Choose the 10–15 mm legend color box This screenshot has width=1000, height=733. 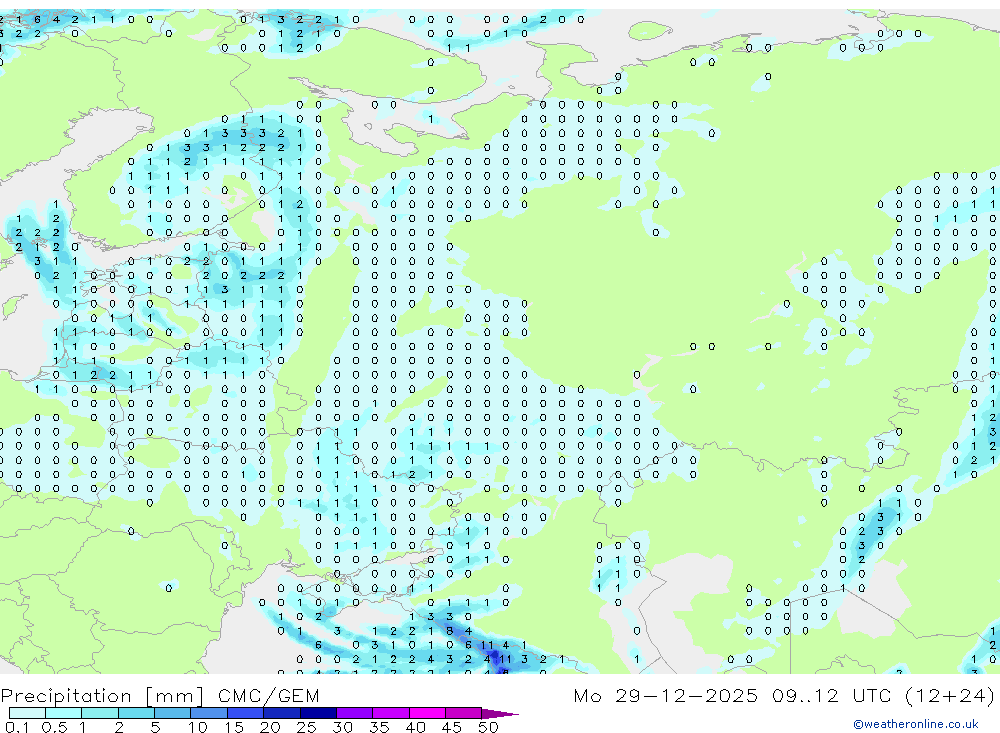(209, 713)
